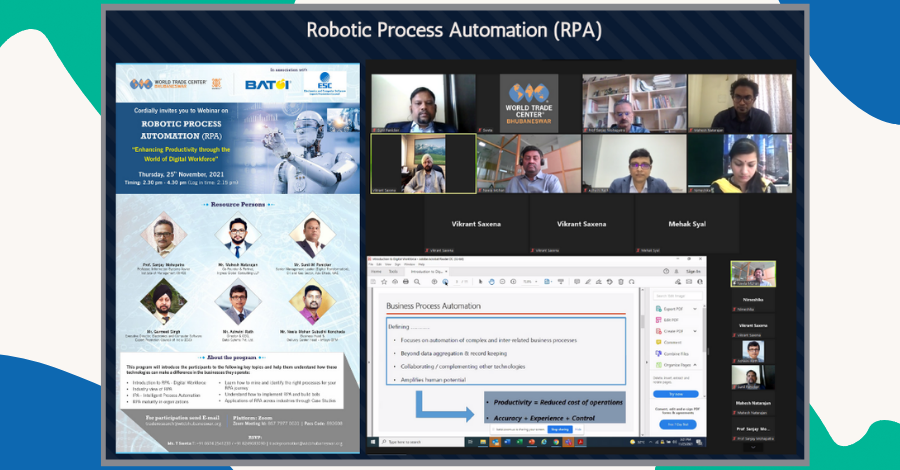Click the Print icon in Acrobat toolbar
900x470 pixels.
point(406,282)
